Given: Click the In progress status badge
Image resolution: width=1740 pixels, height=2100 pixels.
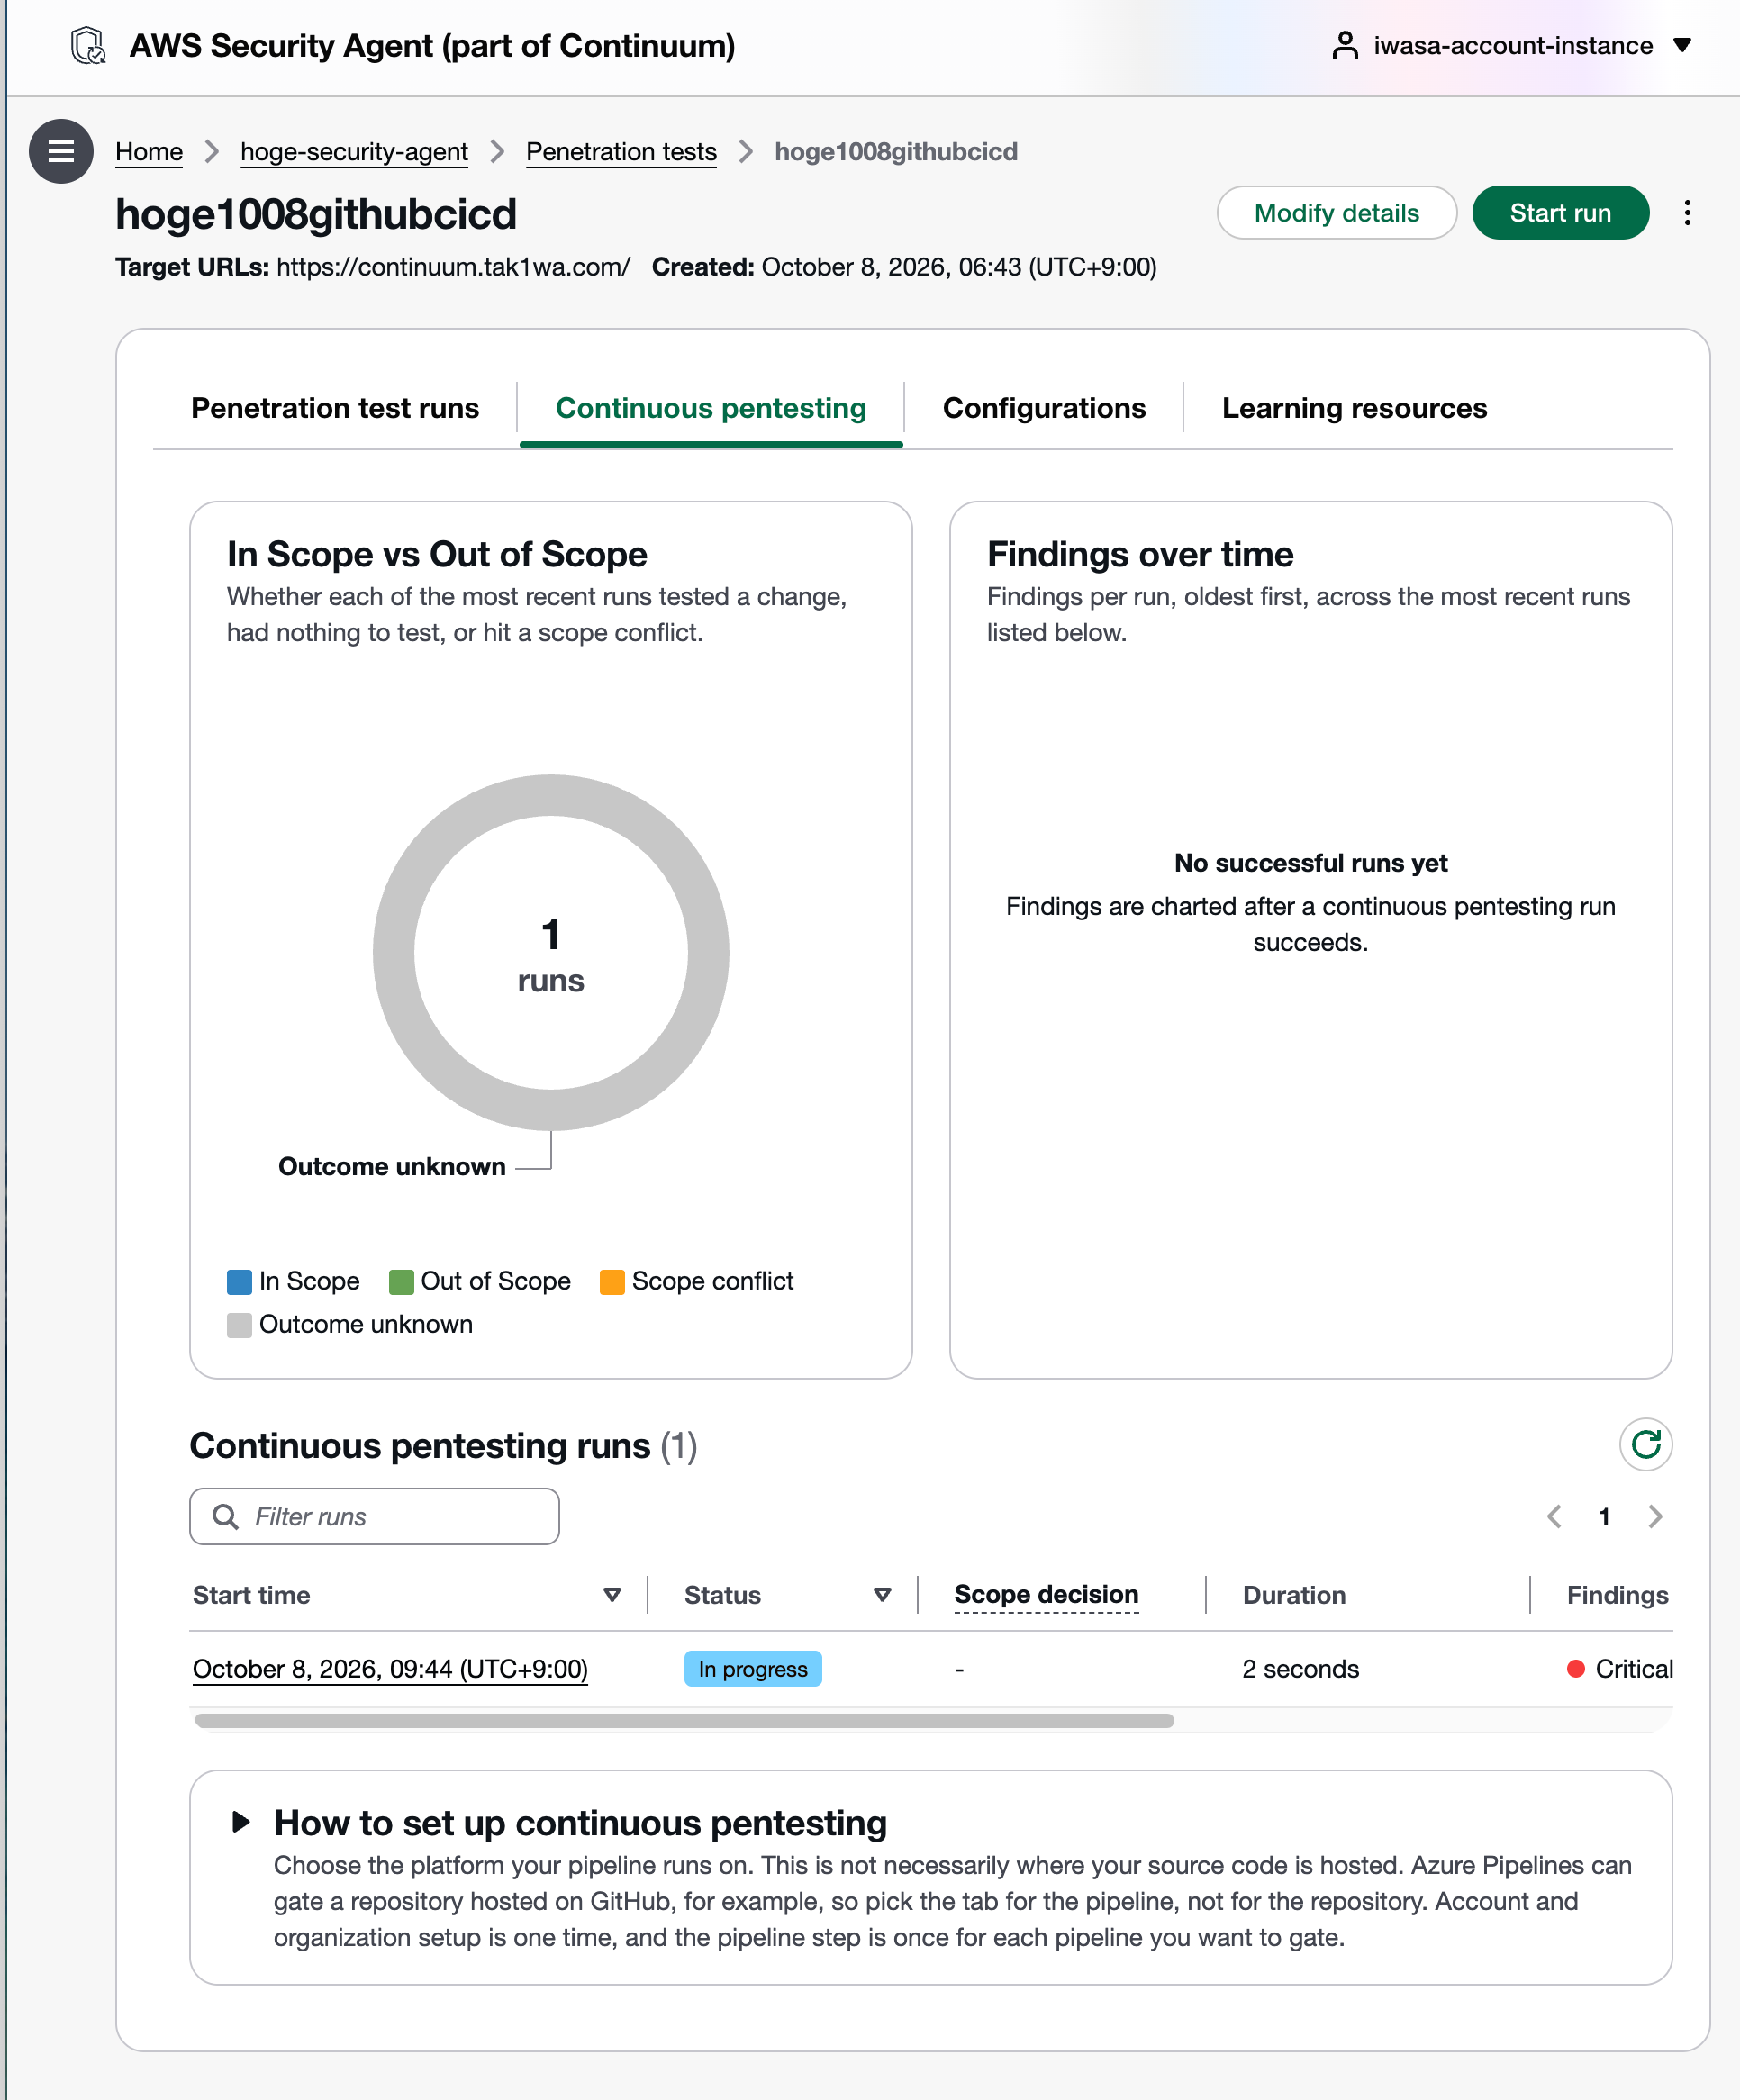Looking at the screenshot, I should pyautogui.click(x=752, y=1668).
